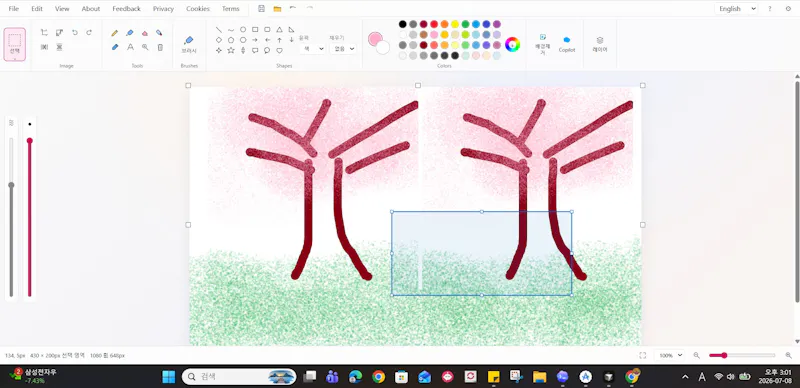Flip image horizontally icon

pos(44,47)
